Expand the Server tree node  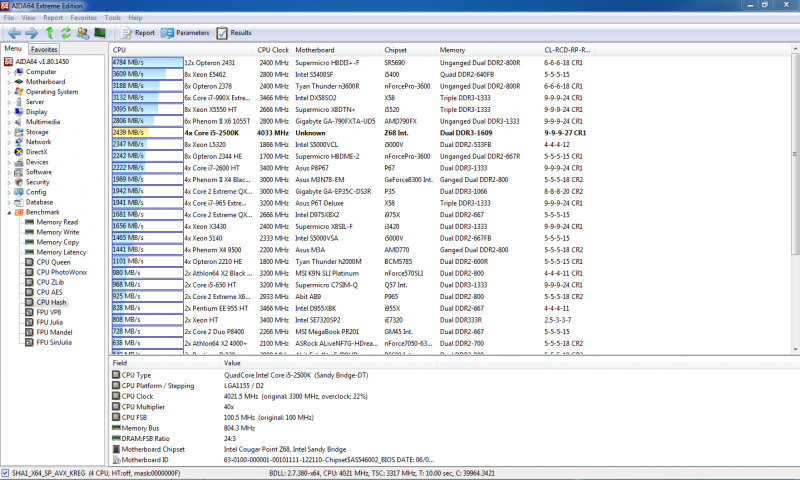tap(9, 103)
